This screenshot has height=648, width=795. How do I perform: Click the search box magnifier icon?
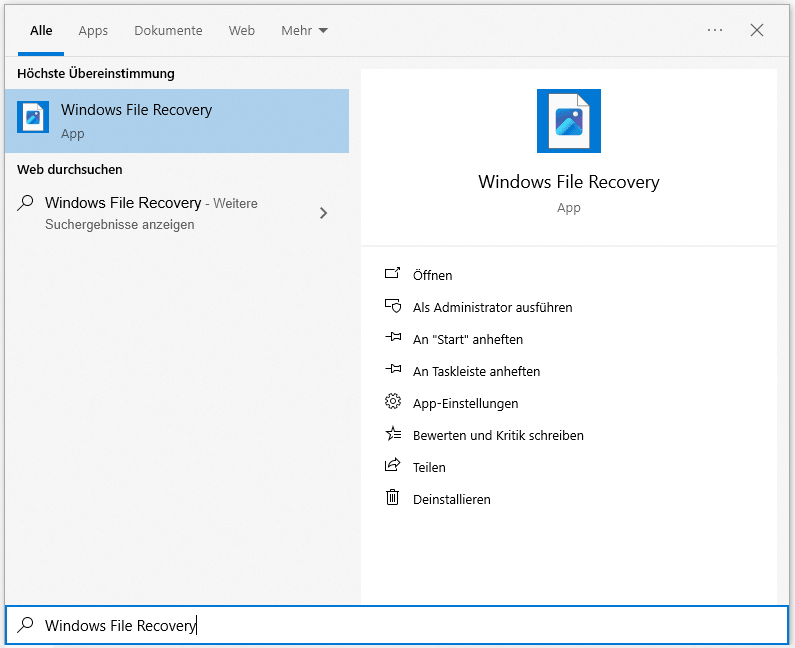pos(25,625)
